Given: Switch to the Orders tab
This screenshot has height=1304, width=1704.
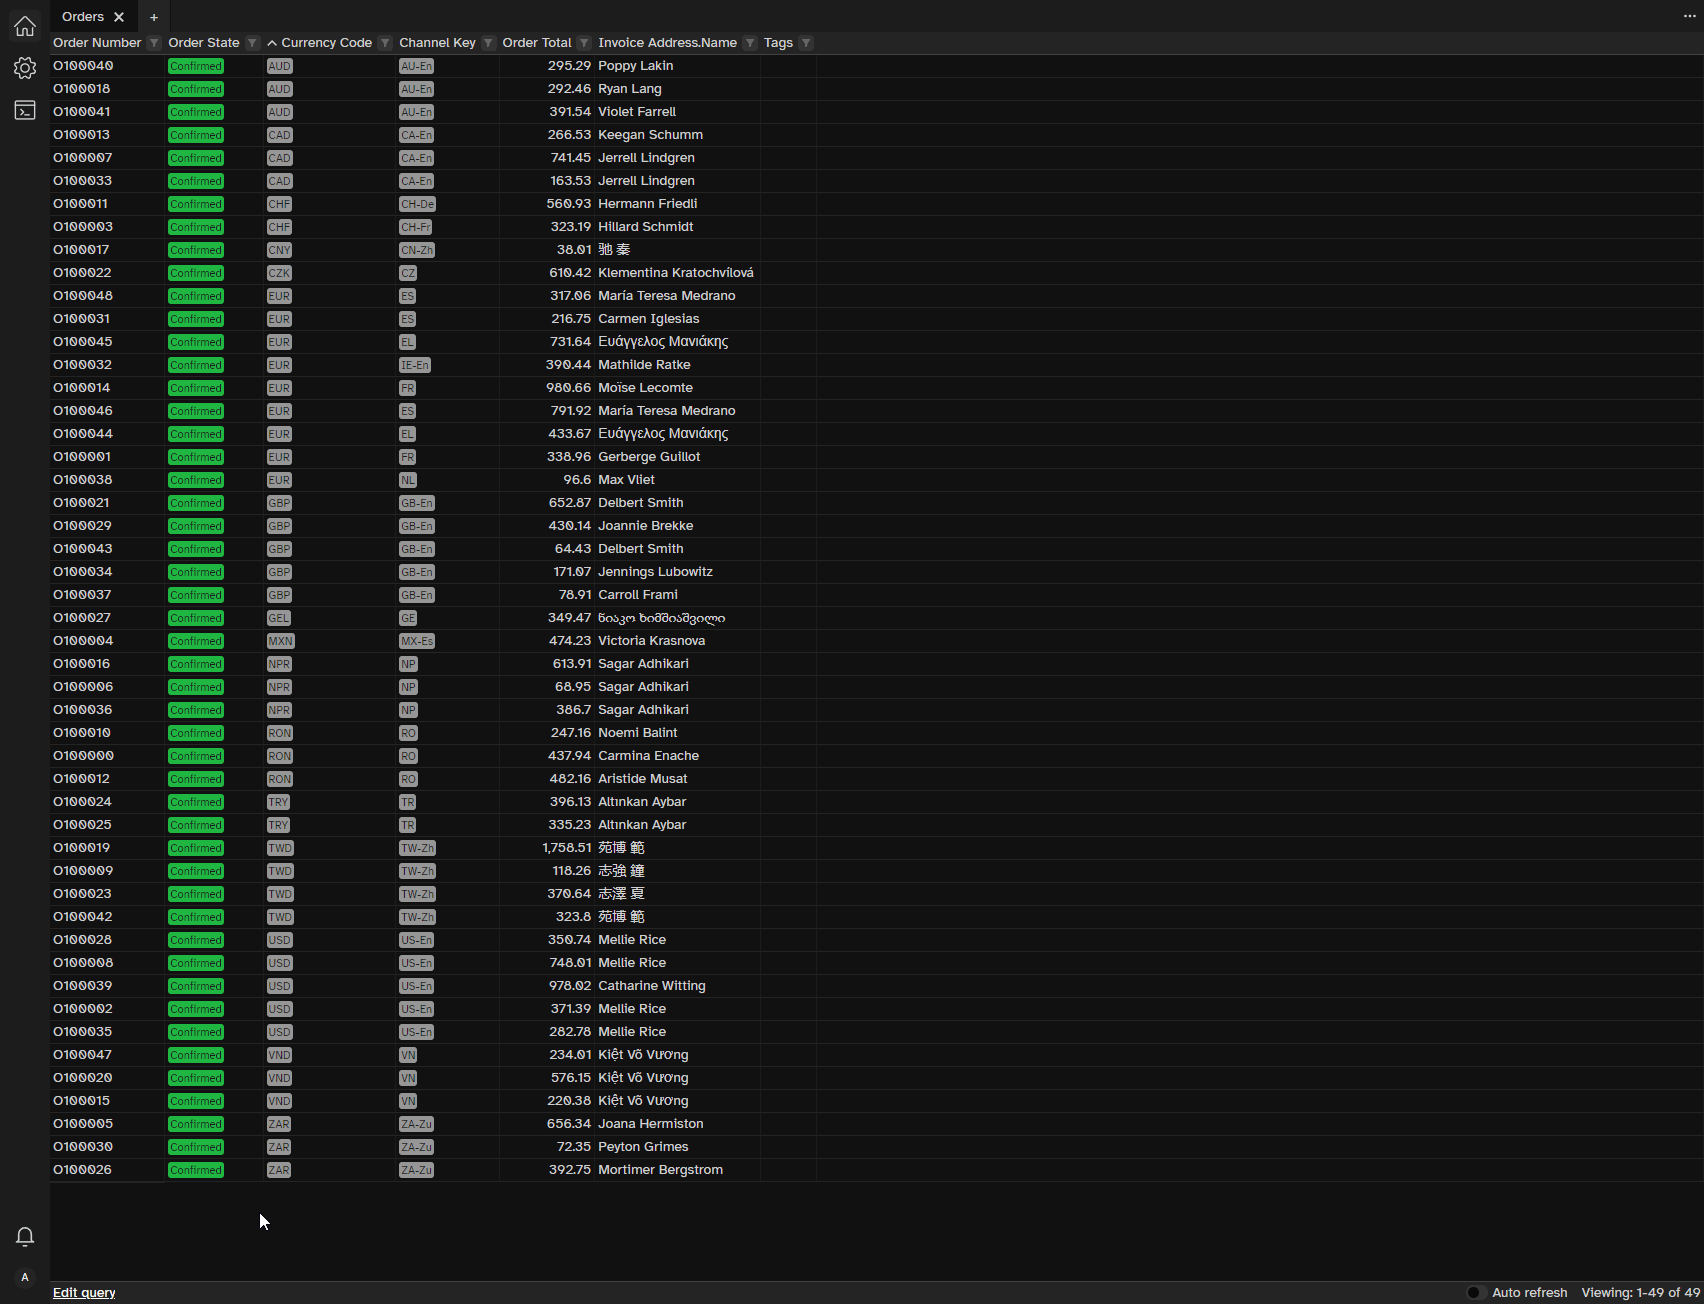Looking at the screenshot, I should (82, 16).
